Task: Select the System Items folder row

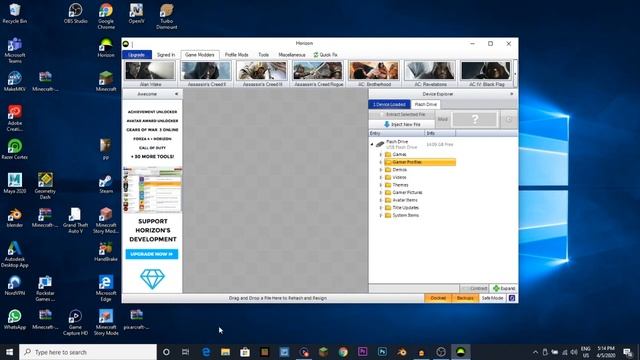Action: [402, 216]
